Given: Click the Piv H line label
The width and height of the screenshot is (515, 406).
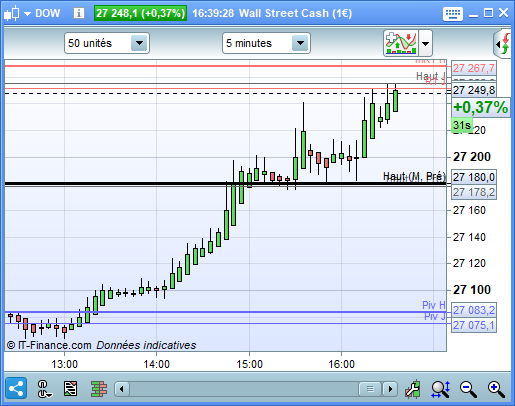Looking at the screenshot, I should pyautogui.click(x=434, y=305).
